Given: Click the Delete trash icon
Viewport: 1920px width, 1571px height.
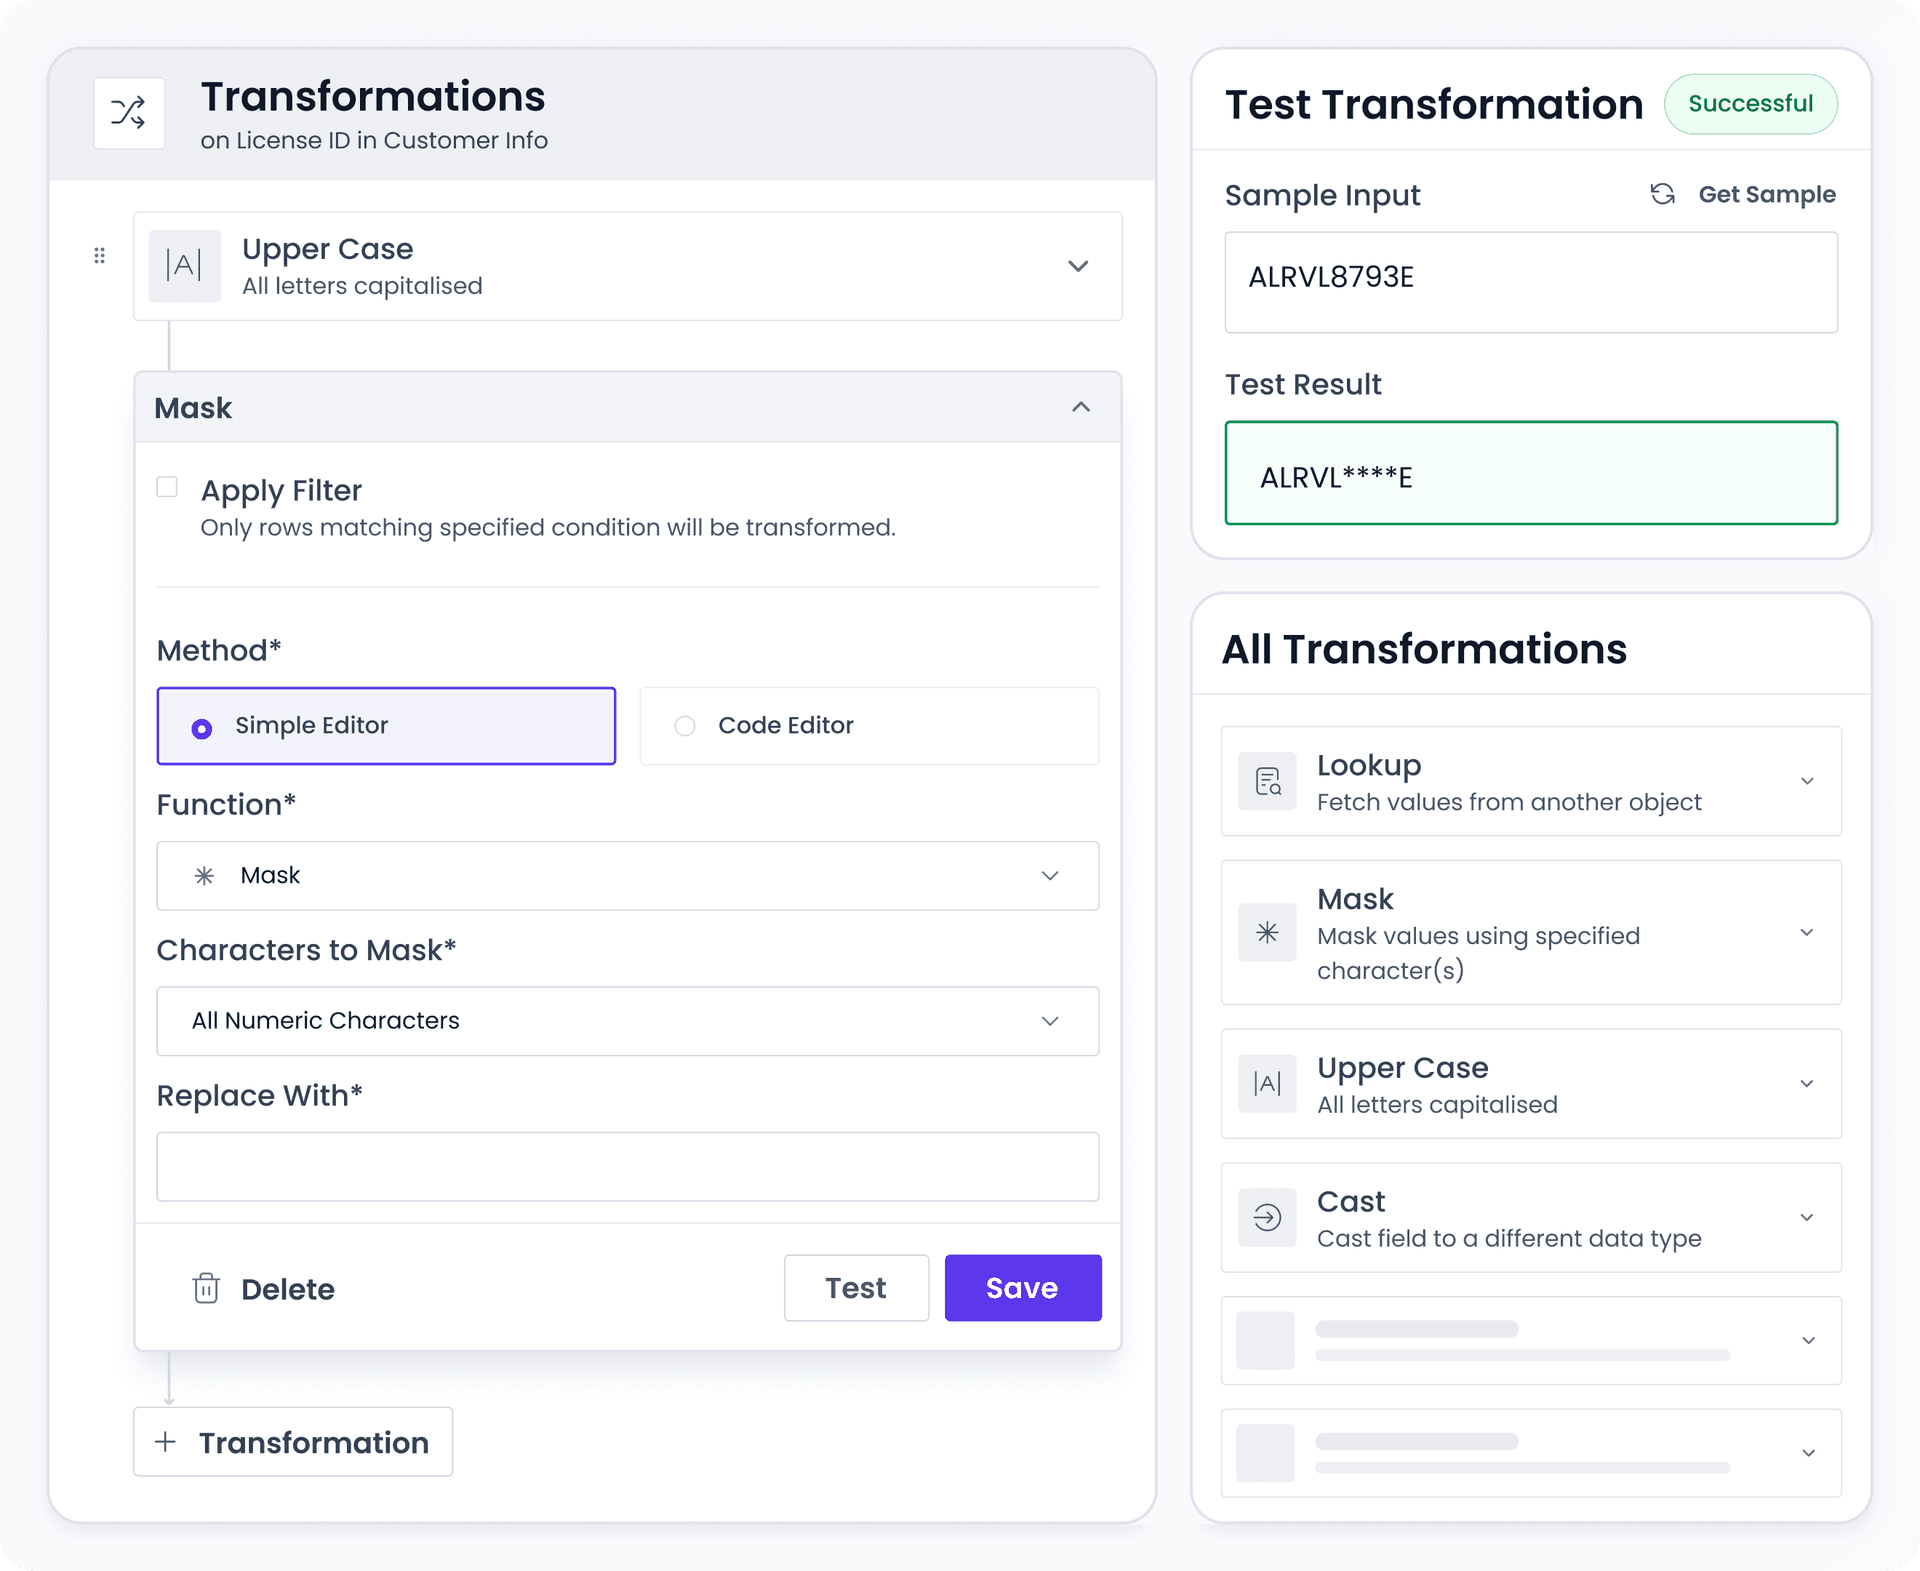Looking at the screenshot, I should click(207, 1288).
